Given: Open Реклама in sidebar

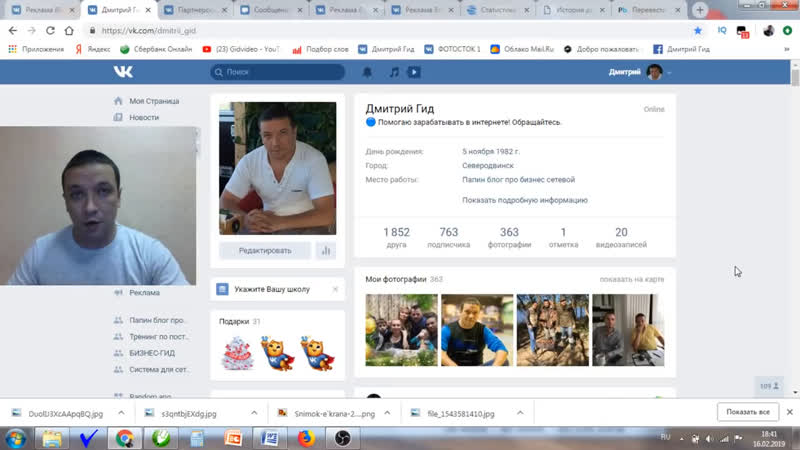Looking at the screenshot, I should 144,293.
